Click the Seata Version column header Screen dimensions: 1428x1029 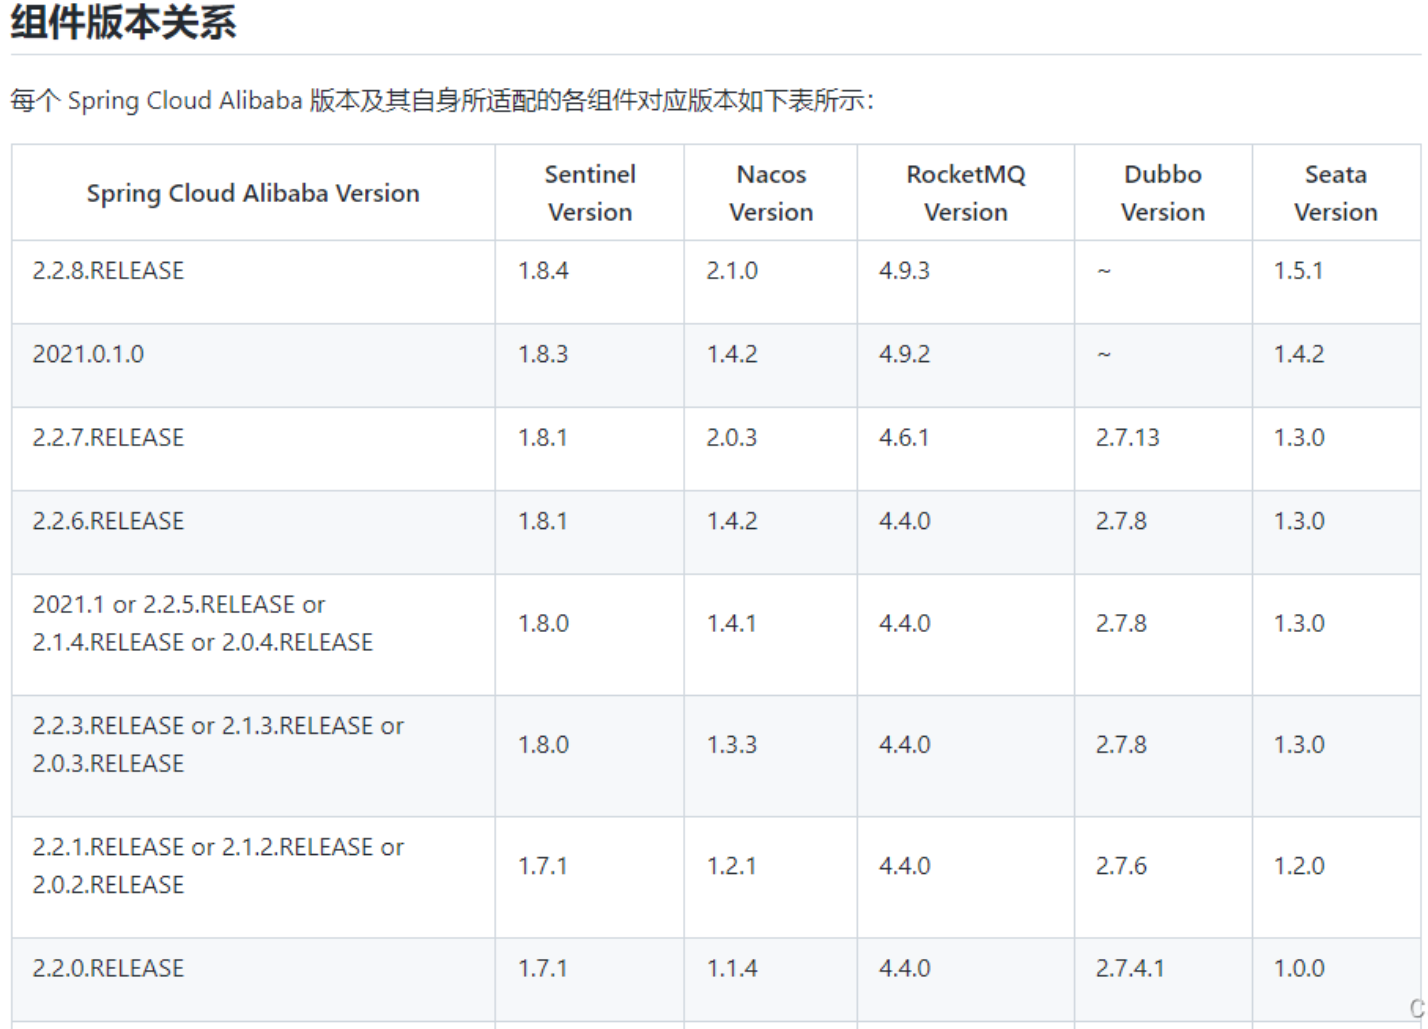(1335, 193)
